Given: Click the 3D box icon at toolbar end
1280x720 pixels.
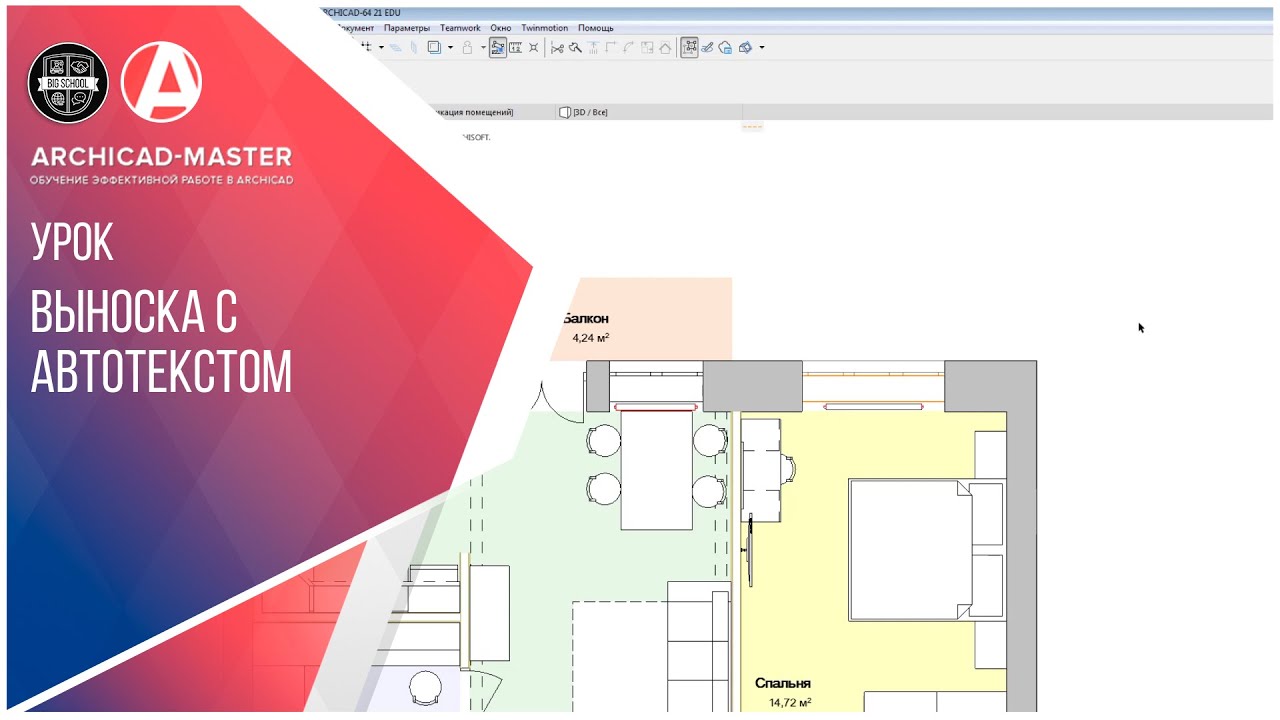Looking at the screenshot, I should pos(745,47).
